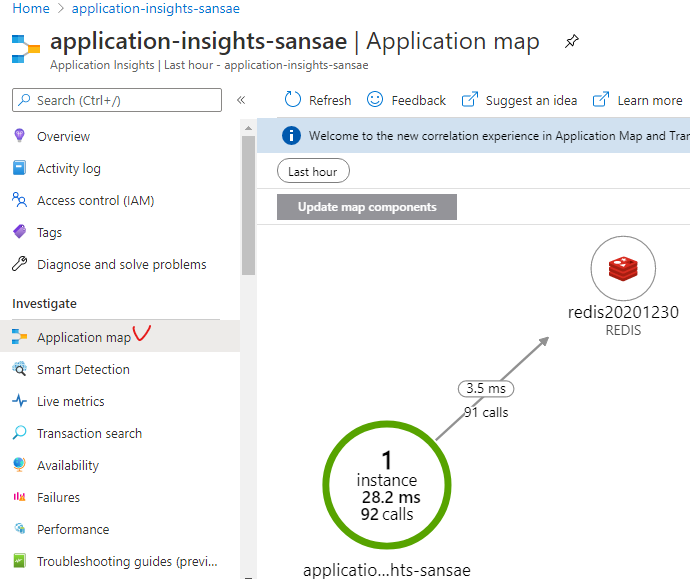The width and height of the screenshot is (690, 579).
Task: Click the Tags icon in sidebar
Action: coord(19,233)
